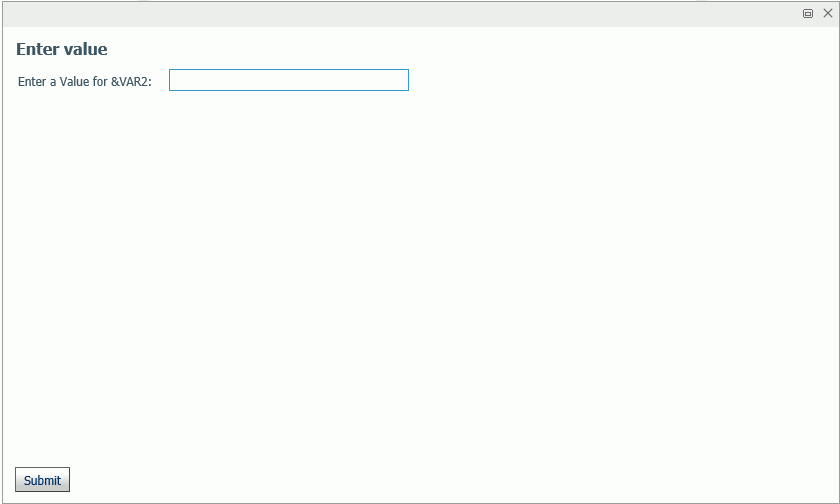Click the gray dialog title bar

pos(402,14)
